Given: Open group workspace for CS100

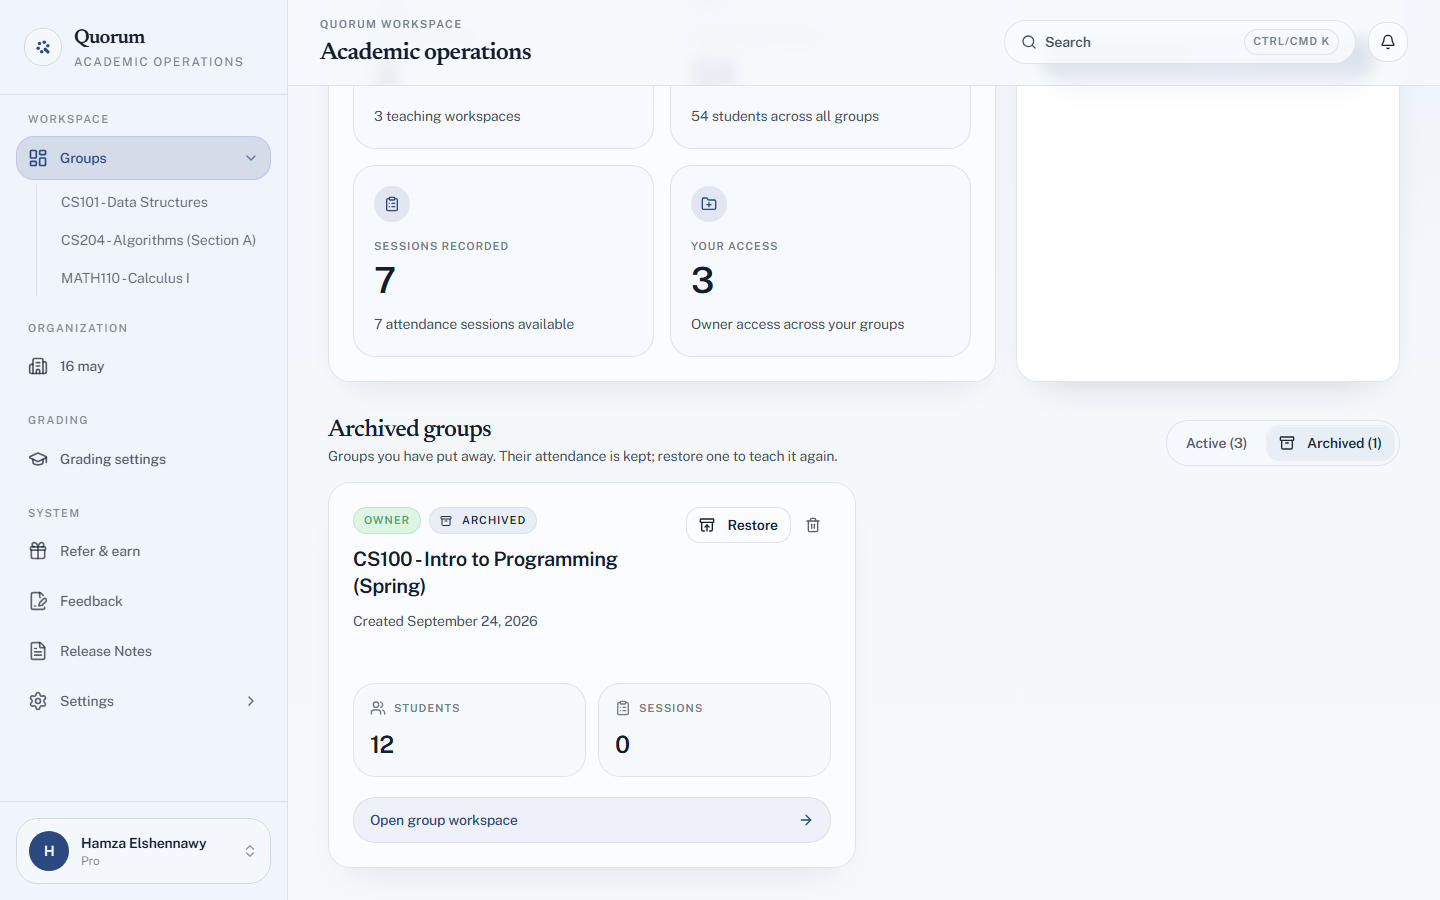Looking at the screenshot, I should (592, 820).
